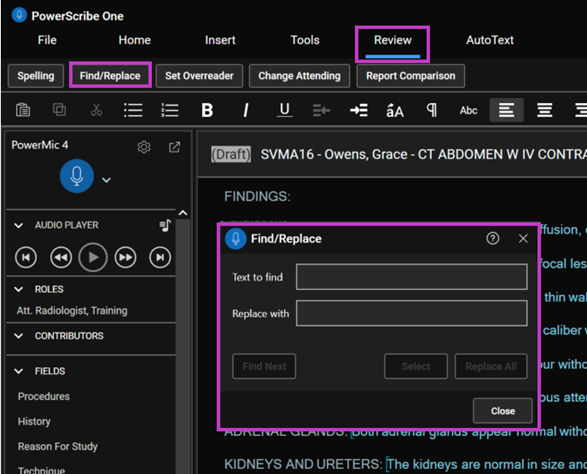Collapse the Roles section
This screenshot has height=474, width=587.
tap(19, 289)
